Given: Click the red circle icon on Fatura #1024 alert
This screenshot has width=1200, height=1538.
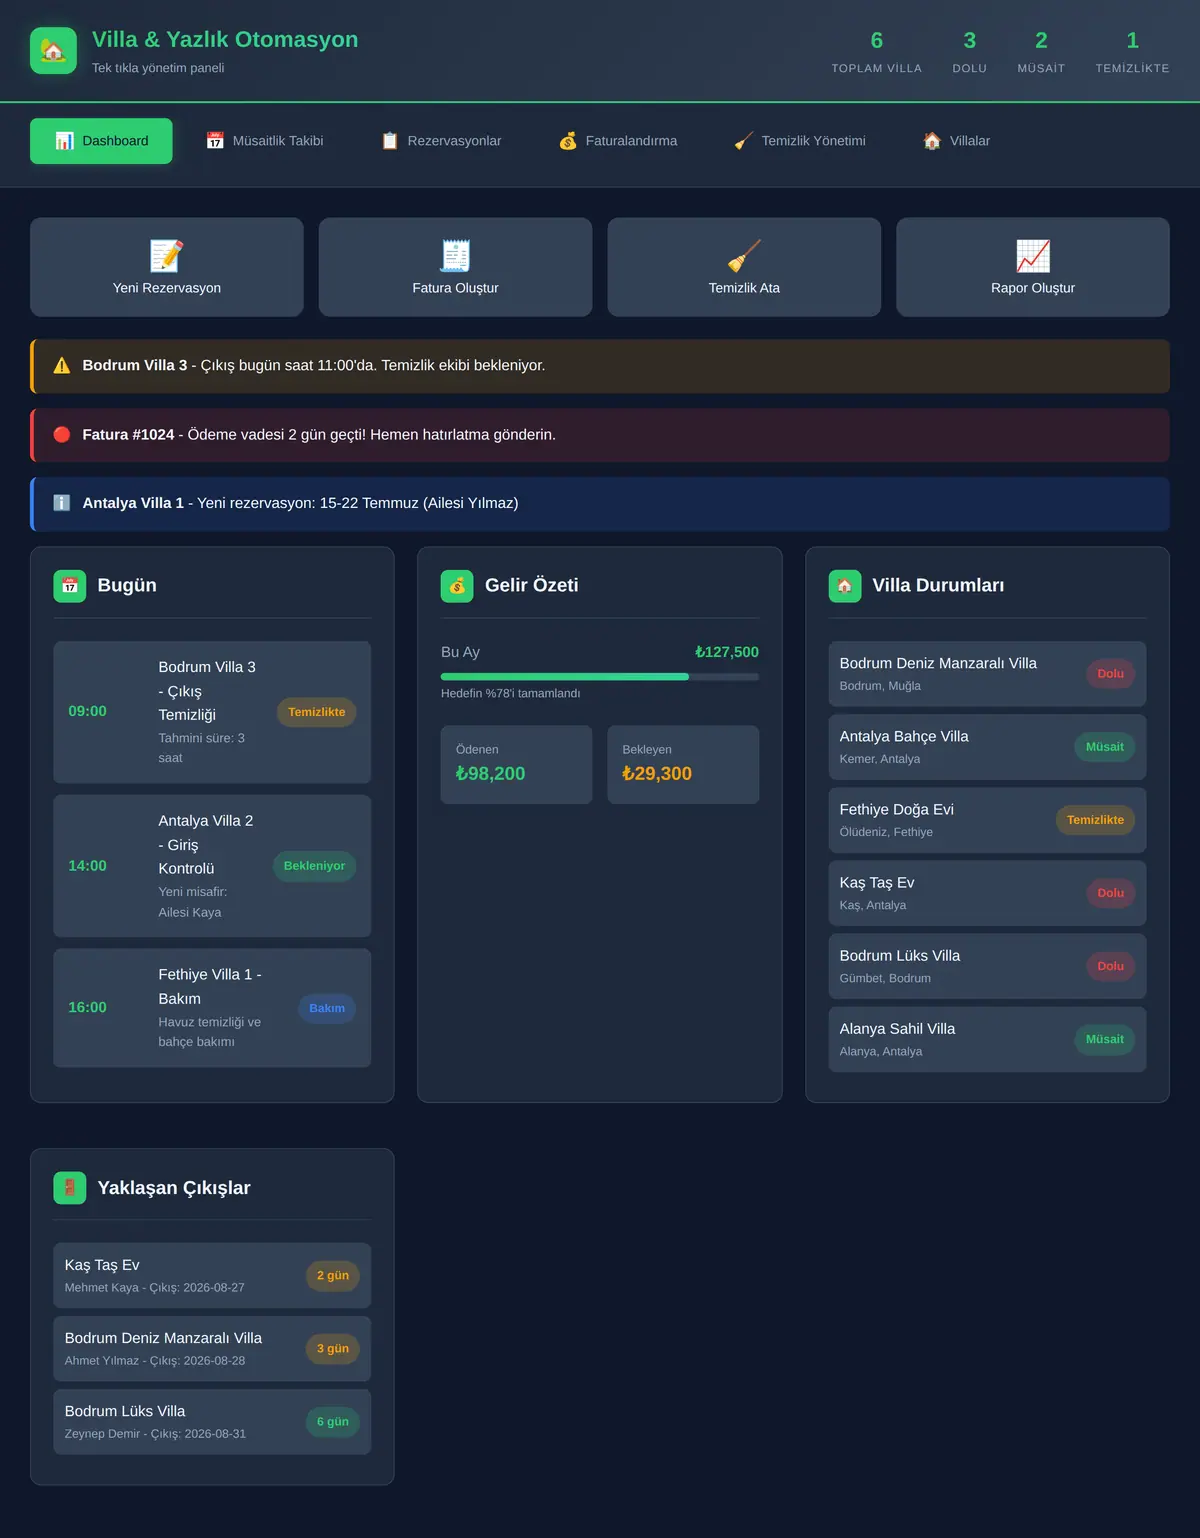Looking at the screenshot, I should (x=62, y=435).
